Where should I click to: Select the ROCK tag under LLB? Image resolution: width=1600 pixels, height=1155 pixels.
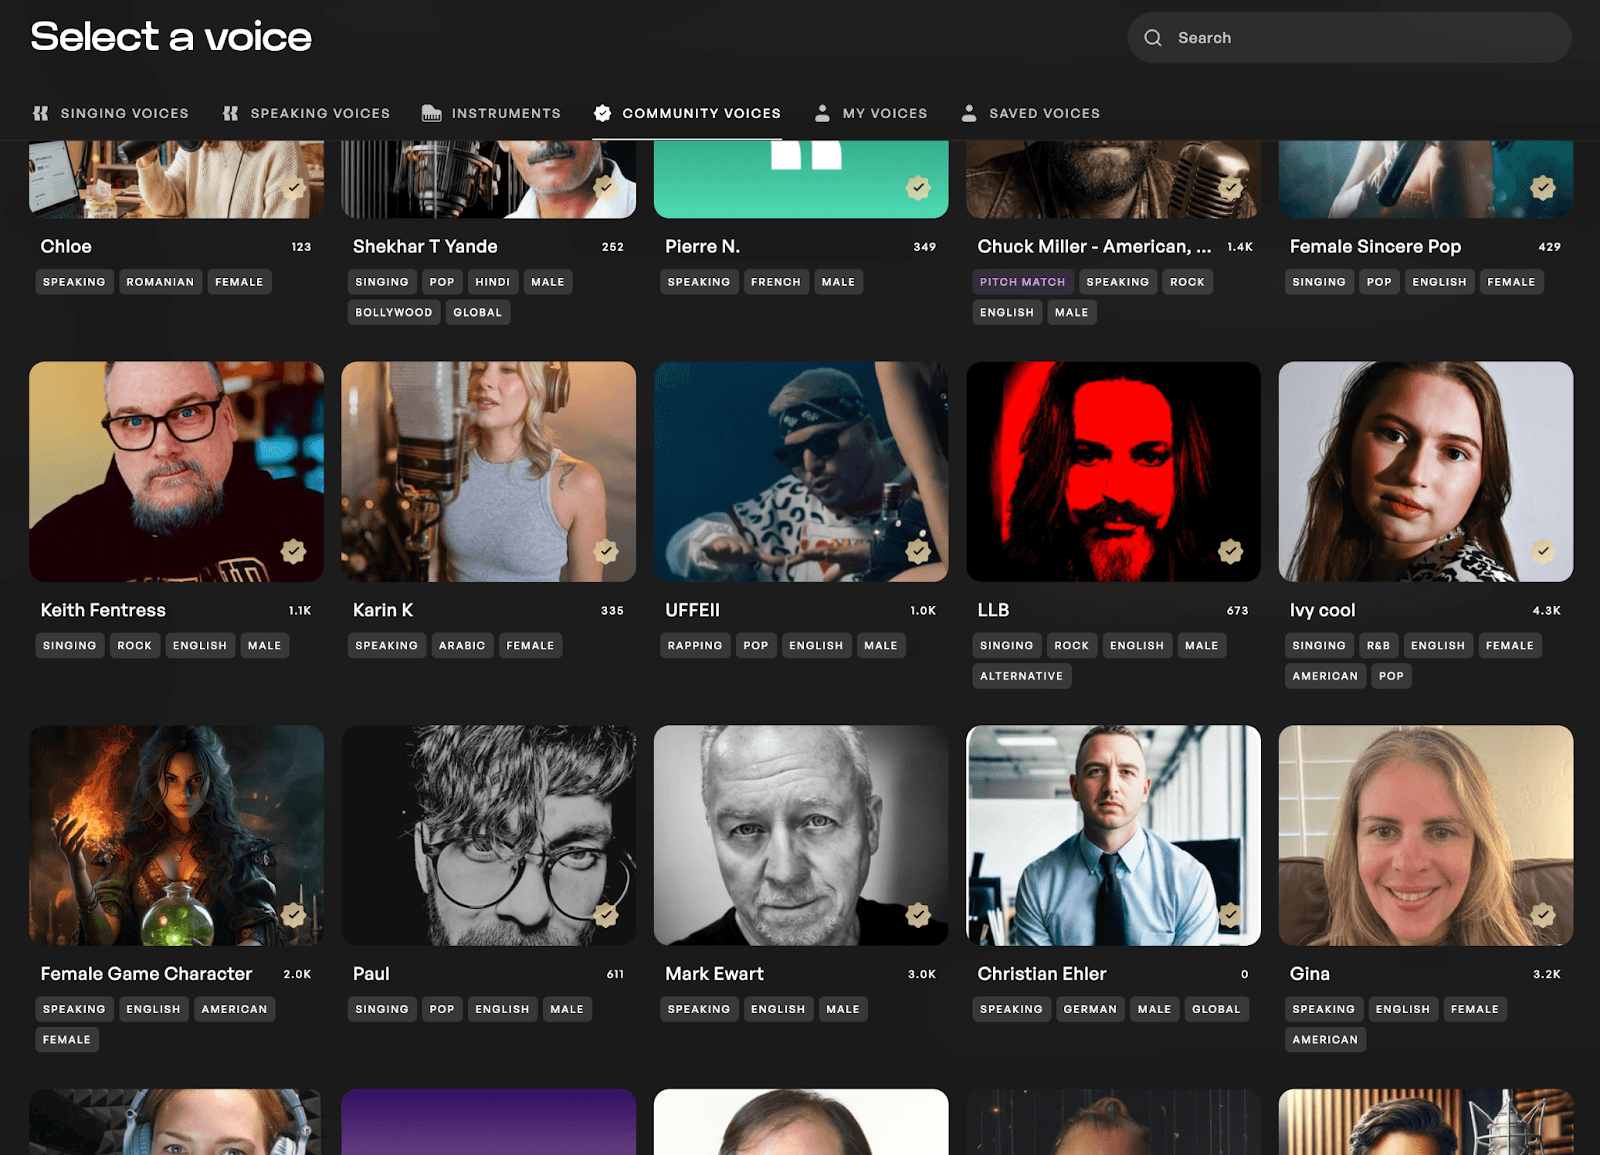pyautogui.click(x=1071, y=645)
